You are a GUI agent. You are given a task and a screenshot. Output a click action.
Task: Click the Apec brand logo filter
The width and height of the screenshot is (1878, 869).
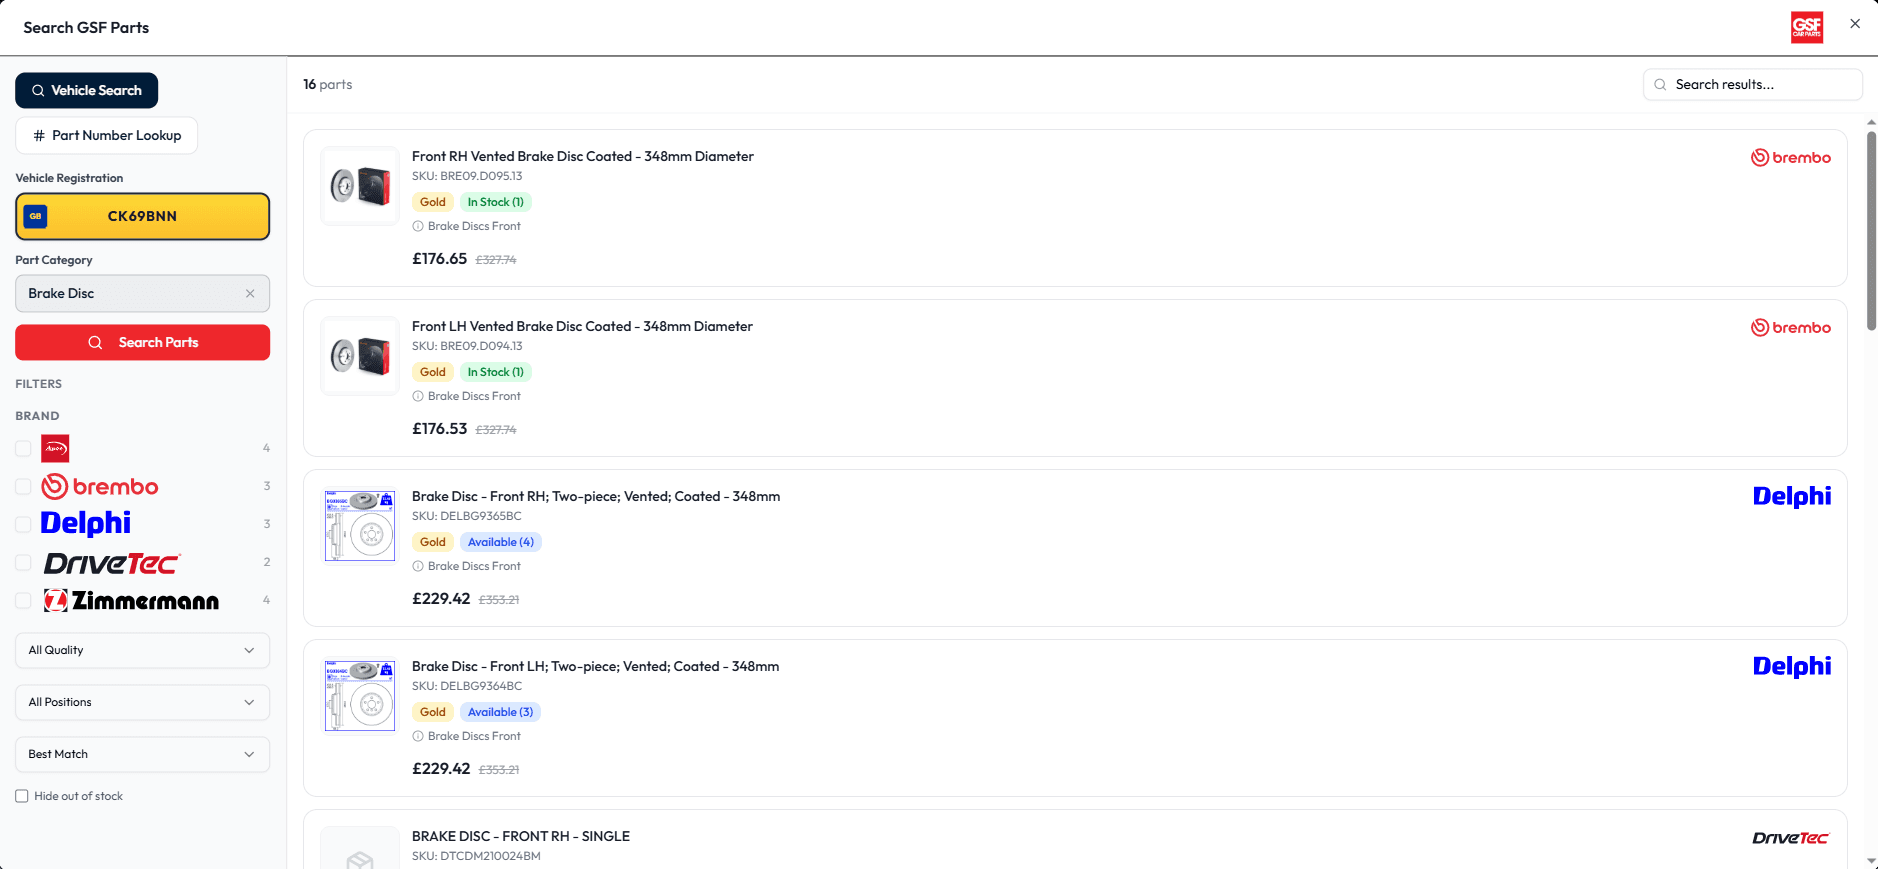pos(55,448)
